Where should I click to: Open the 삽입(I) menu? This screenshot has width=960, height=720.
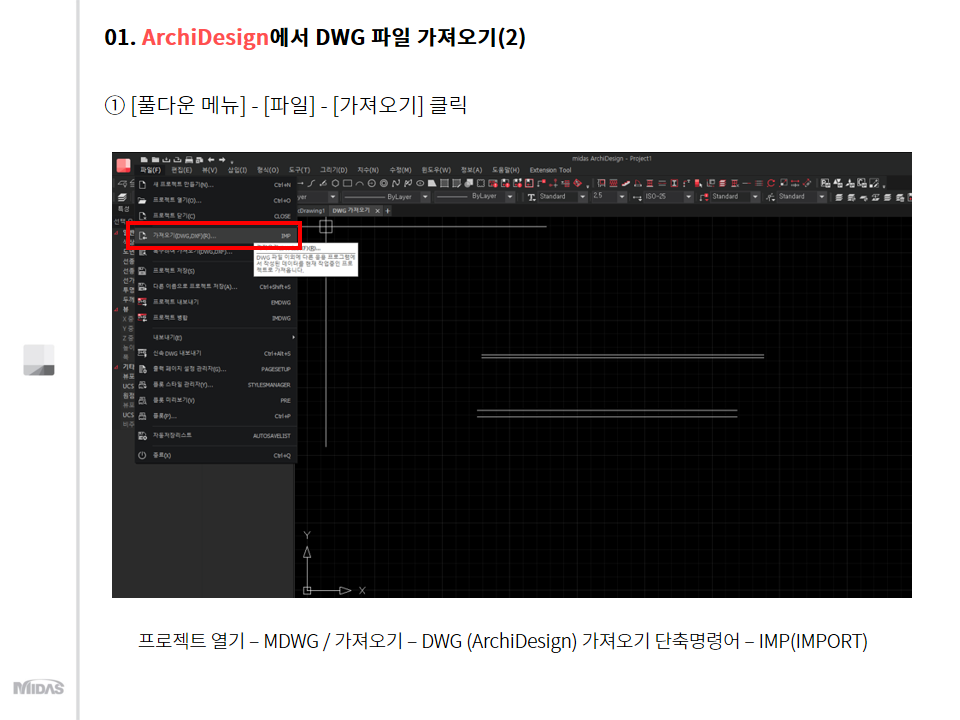point(237,170)
